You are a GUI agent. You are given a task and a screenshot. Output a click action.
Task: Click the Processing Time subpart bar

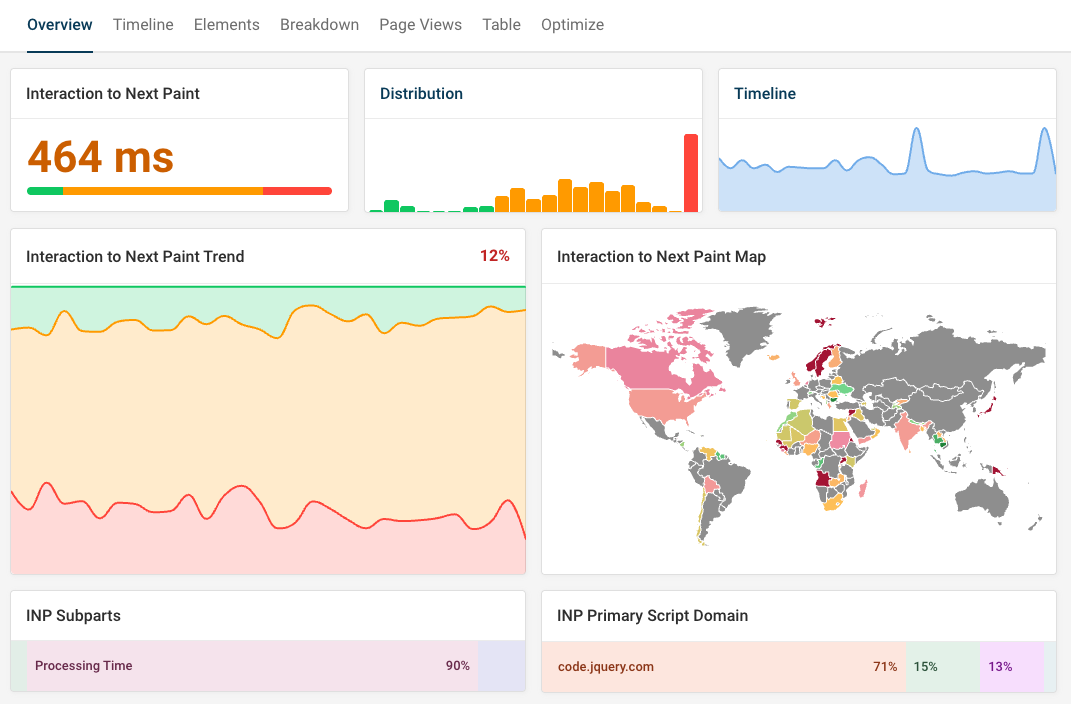(250, 666)
